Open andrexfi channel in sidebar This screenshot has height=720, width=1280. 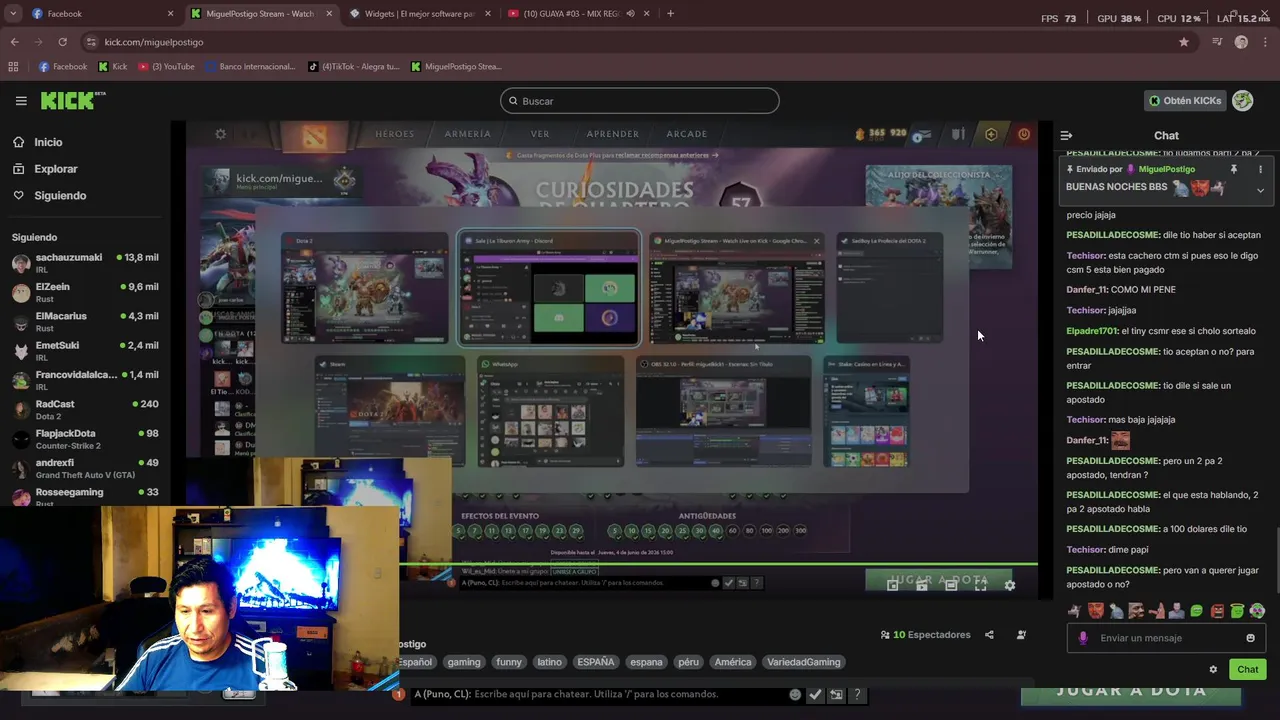pos(85,468)
